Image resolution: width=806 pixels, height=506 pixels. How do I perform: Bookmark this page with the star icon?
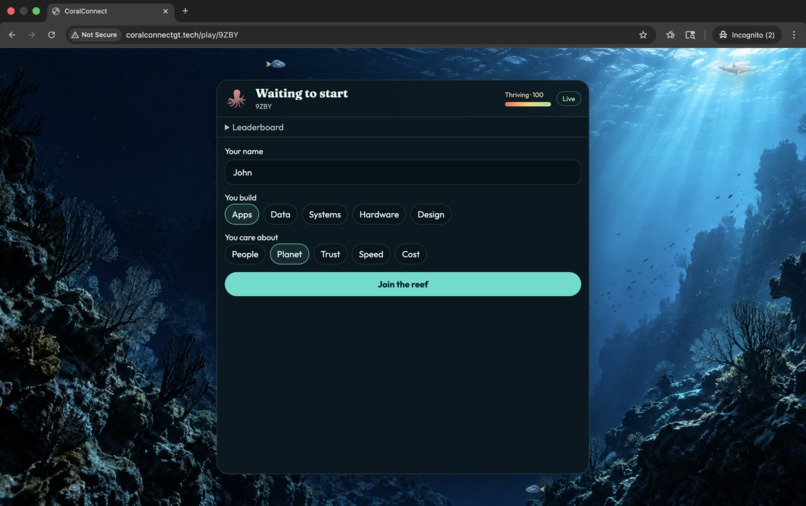pyautogui.click(x=643, y=35)
